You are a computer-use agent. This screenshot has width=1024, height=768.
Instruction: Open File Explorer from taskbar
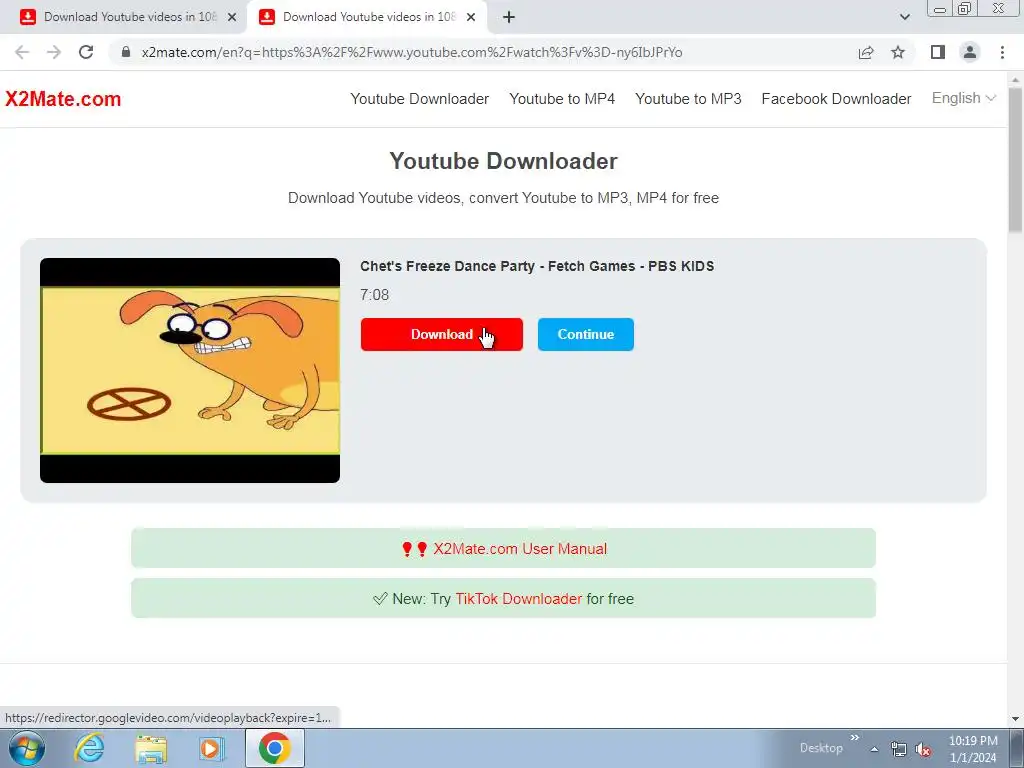[151, 749]
